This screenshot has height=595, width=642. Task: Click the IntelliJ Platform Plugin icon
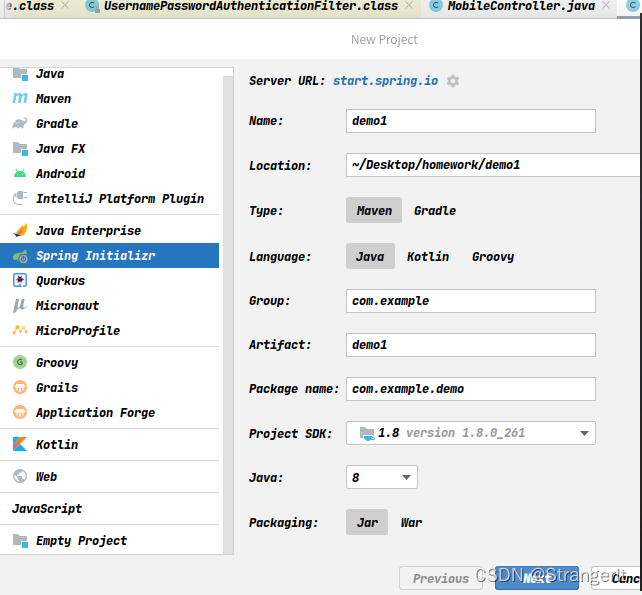[20, 198]
